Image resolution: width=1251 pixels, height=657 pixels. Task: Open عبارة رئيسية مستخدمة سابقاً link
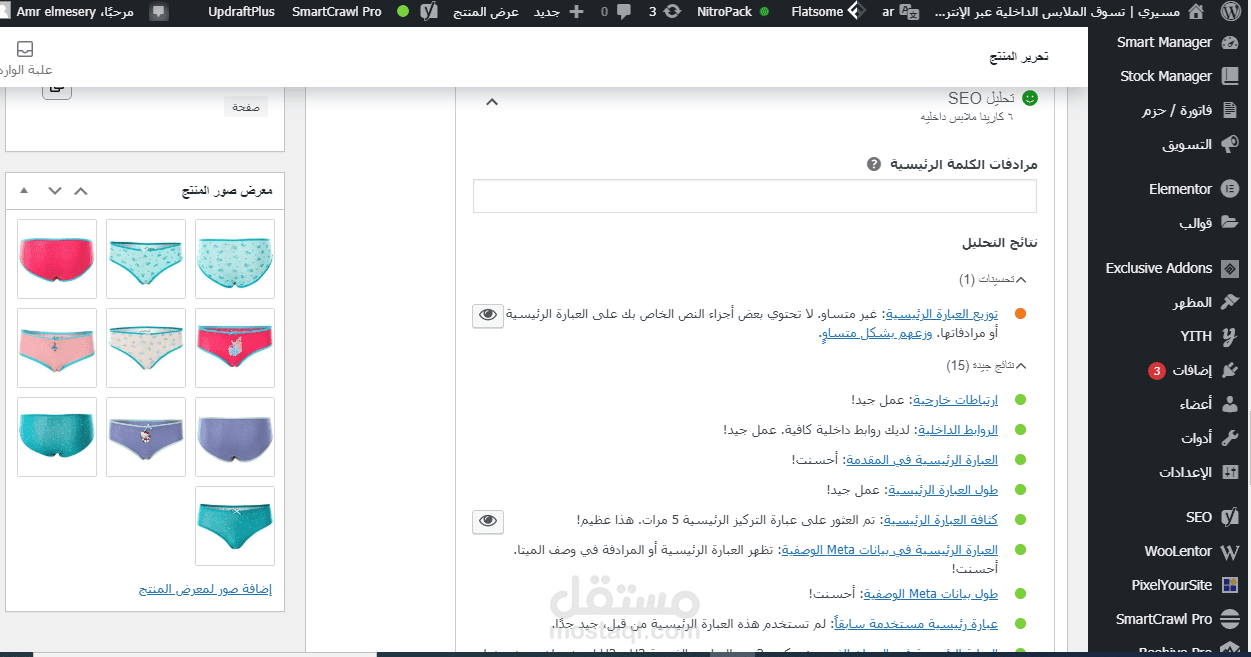pos(916,624)
